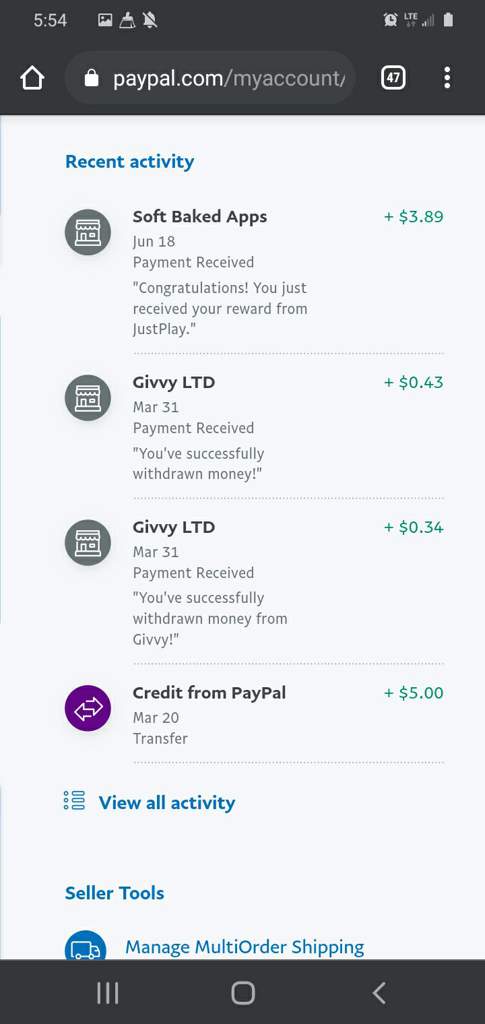
Task: Open the tab switcher showing 47 tabs
Action: tap(393, 78)
